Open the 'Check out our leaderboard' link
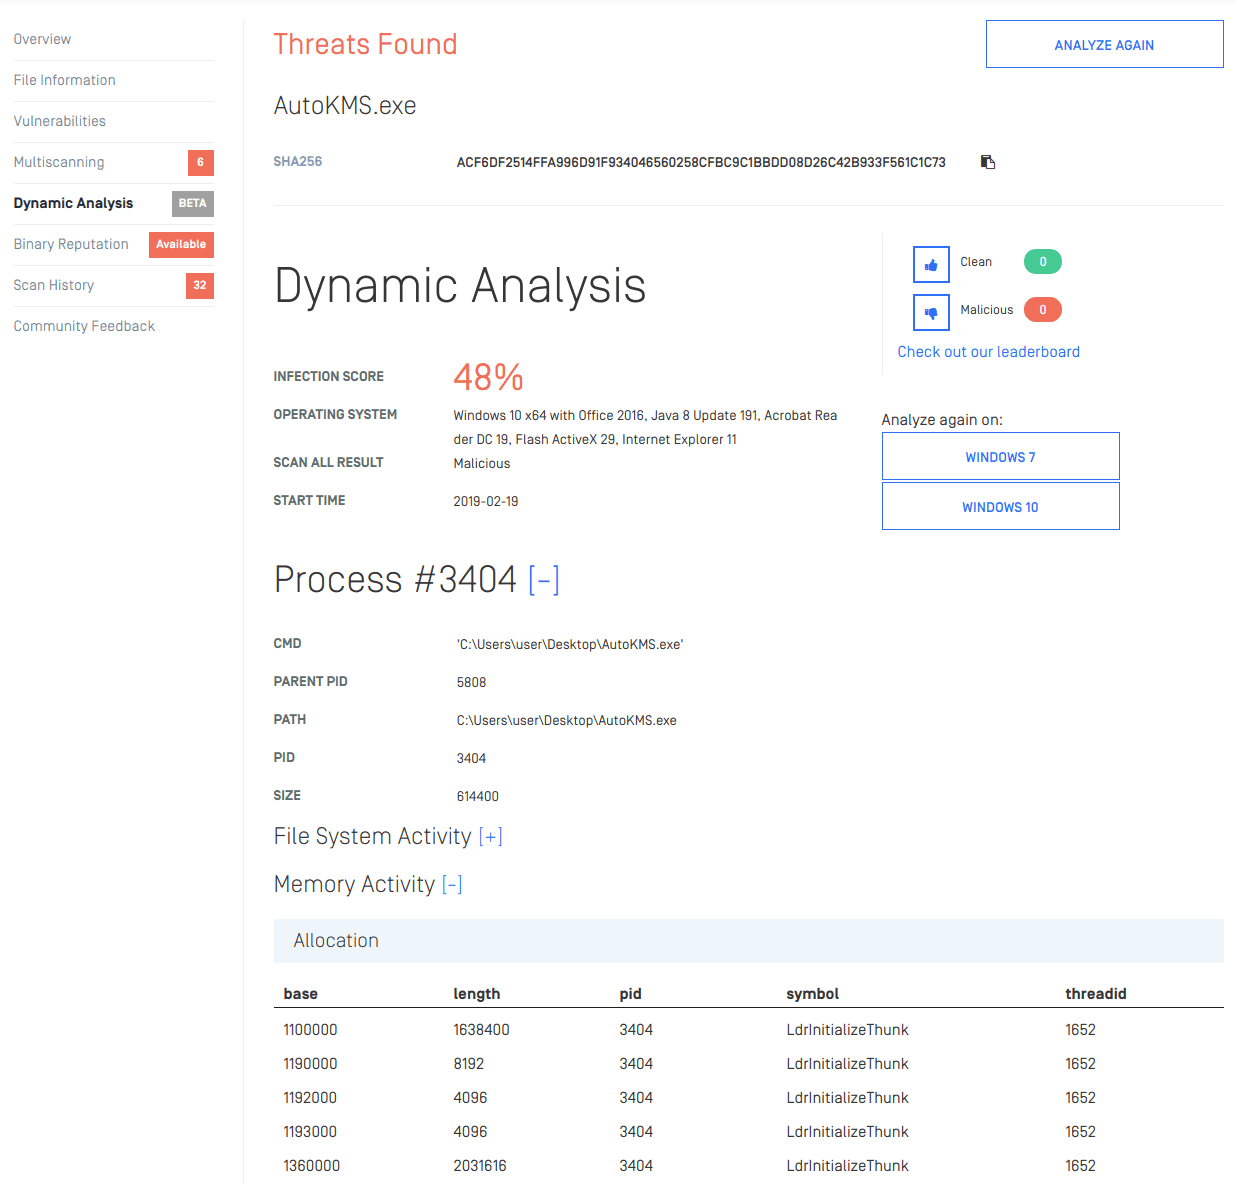 pos(988,352)
